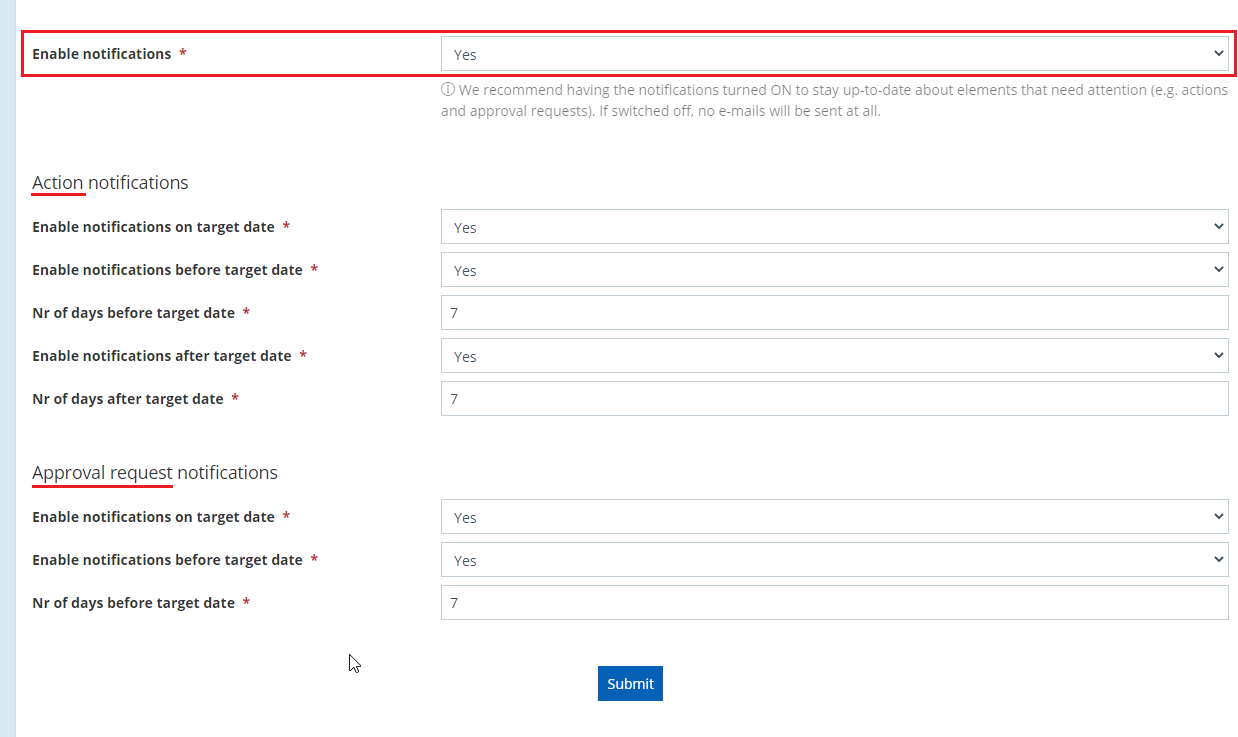
Task: Click Approval section Enable notifications before target date label
Action: click(167, 560)
